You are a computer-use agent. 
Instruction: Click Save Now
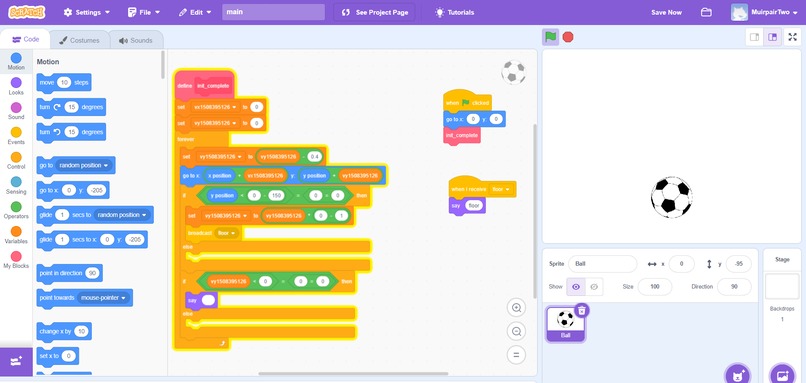pos(666,12)
